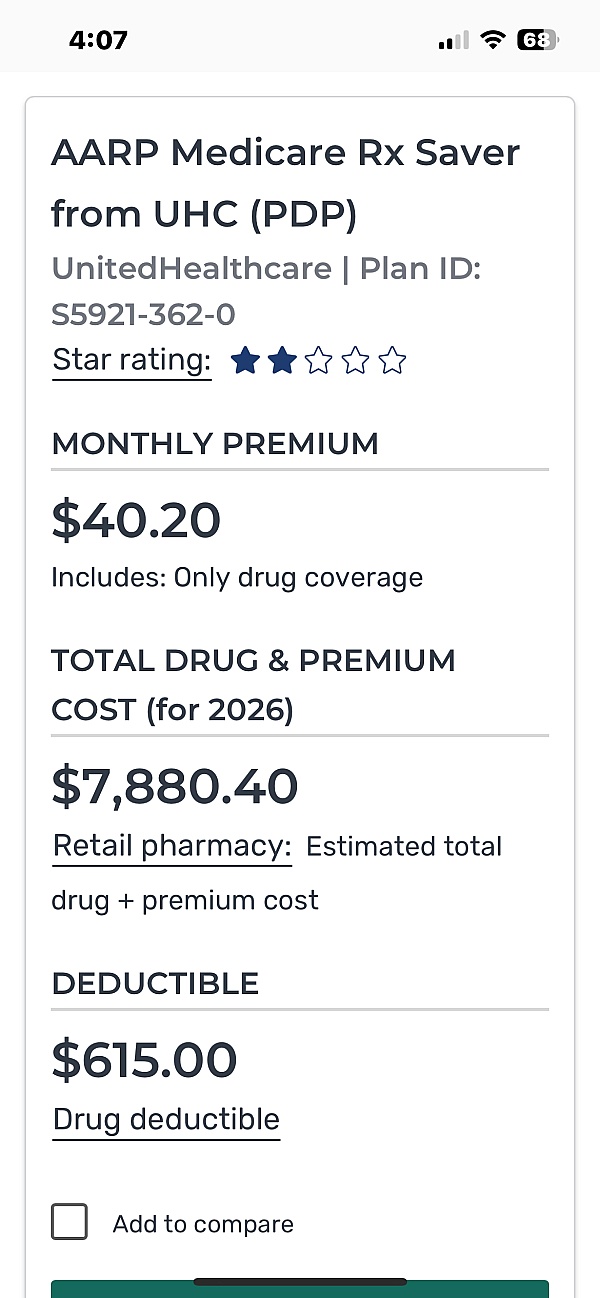Tap the Add to compare label

click(203, 1224)
